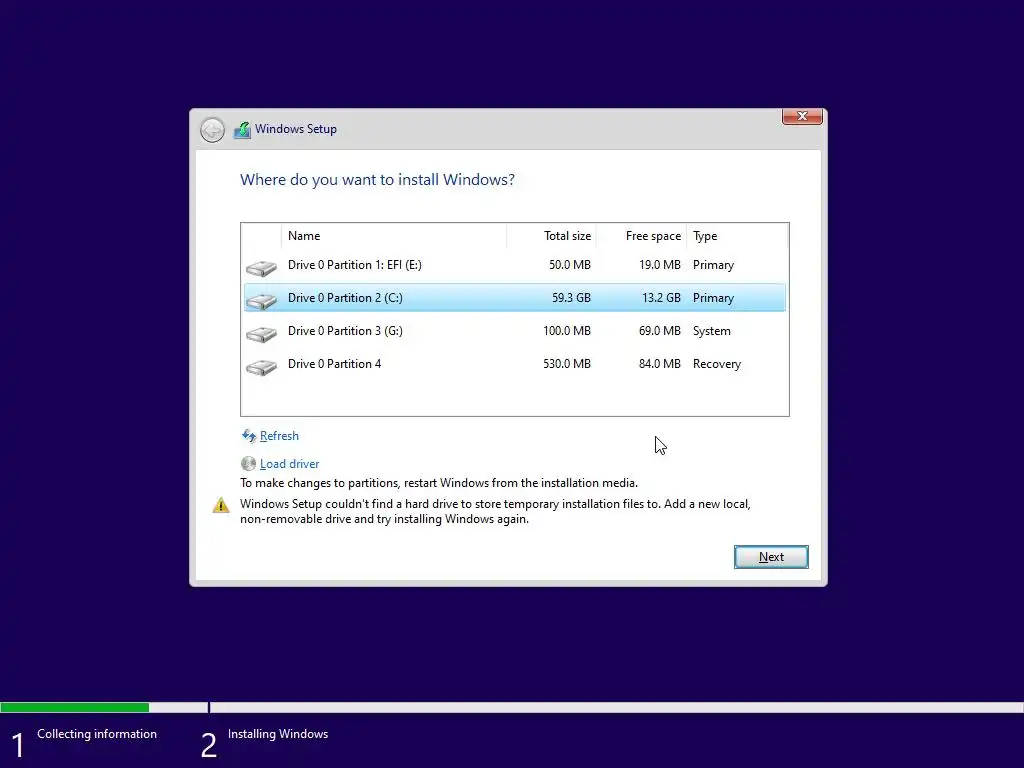The width and height of the screenshot is (1024, 768).
Task: Click the 530.0 MB total size cell
Action: click(x=567, y=364)
